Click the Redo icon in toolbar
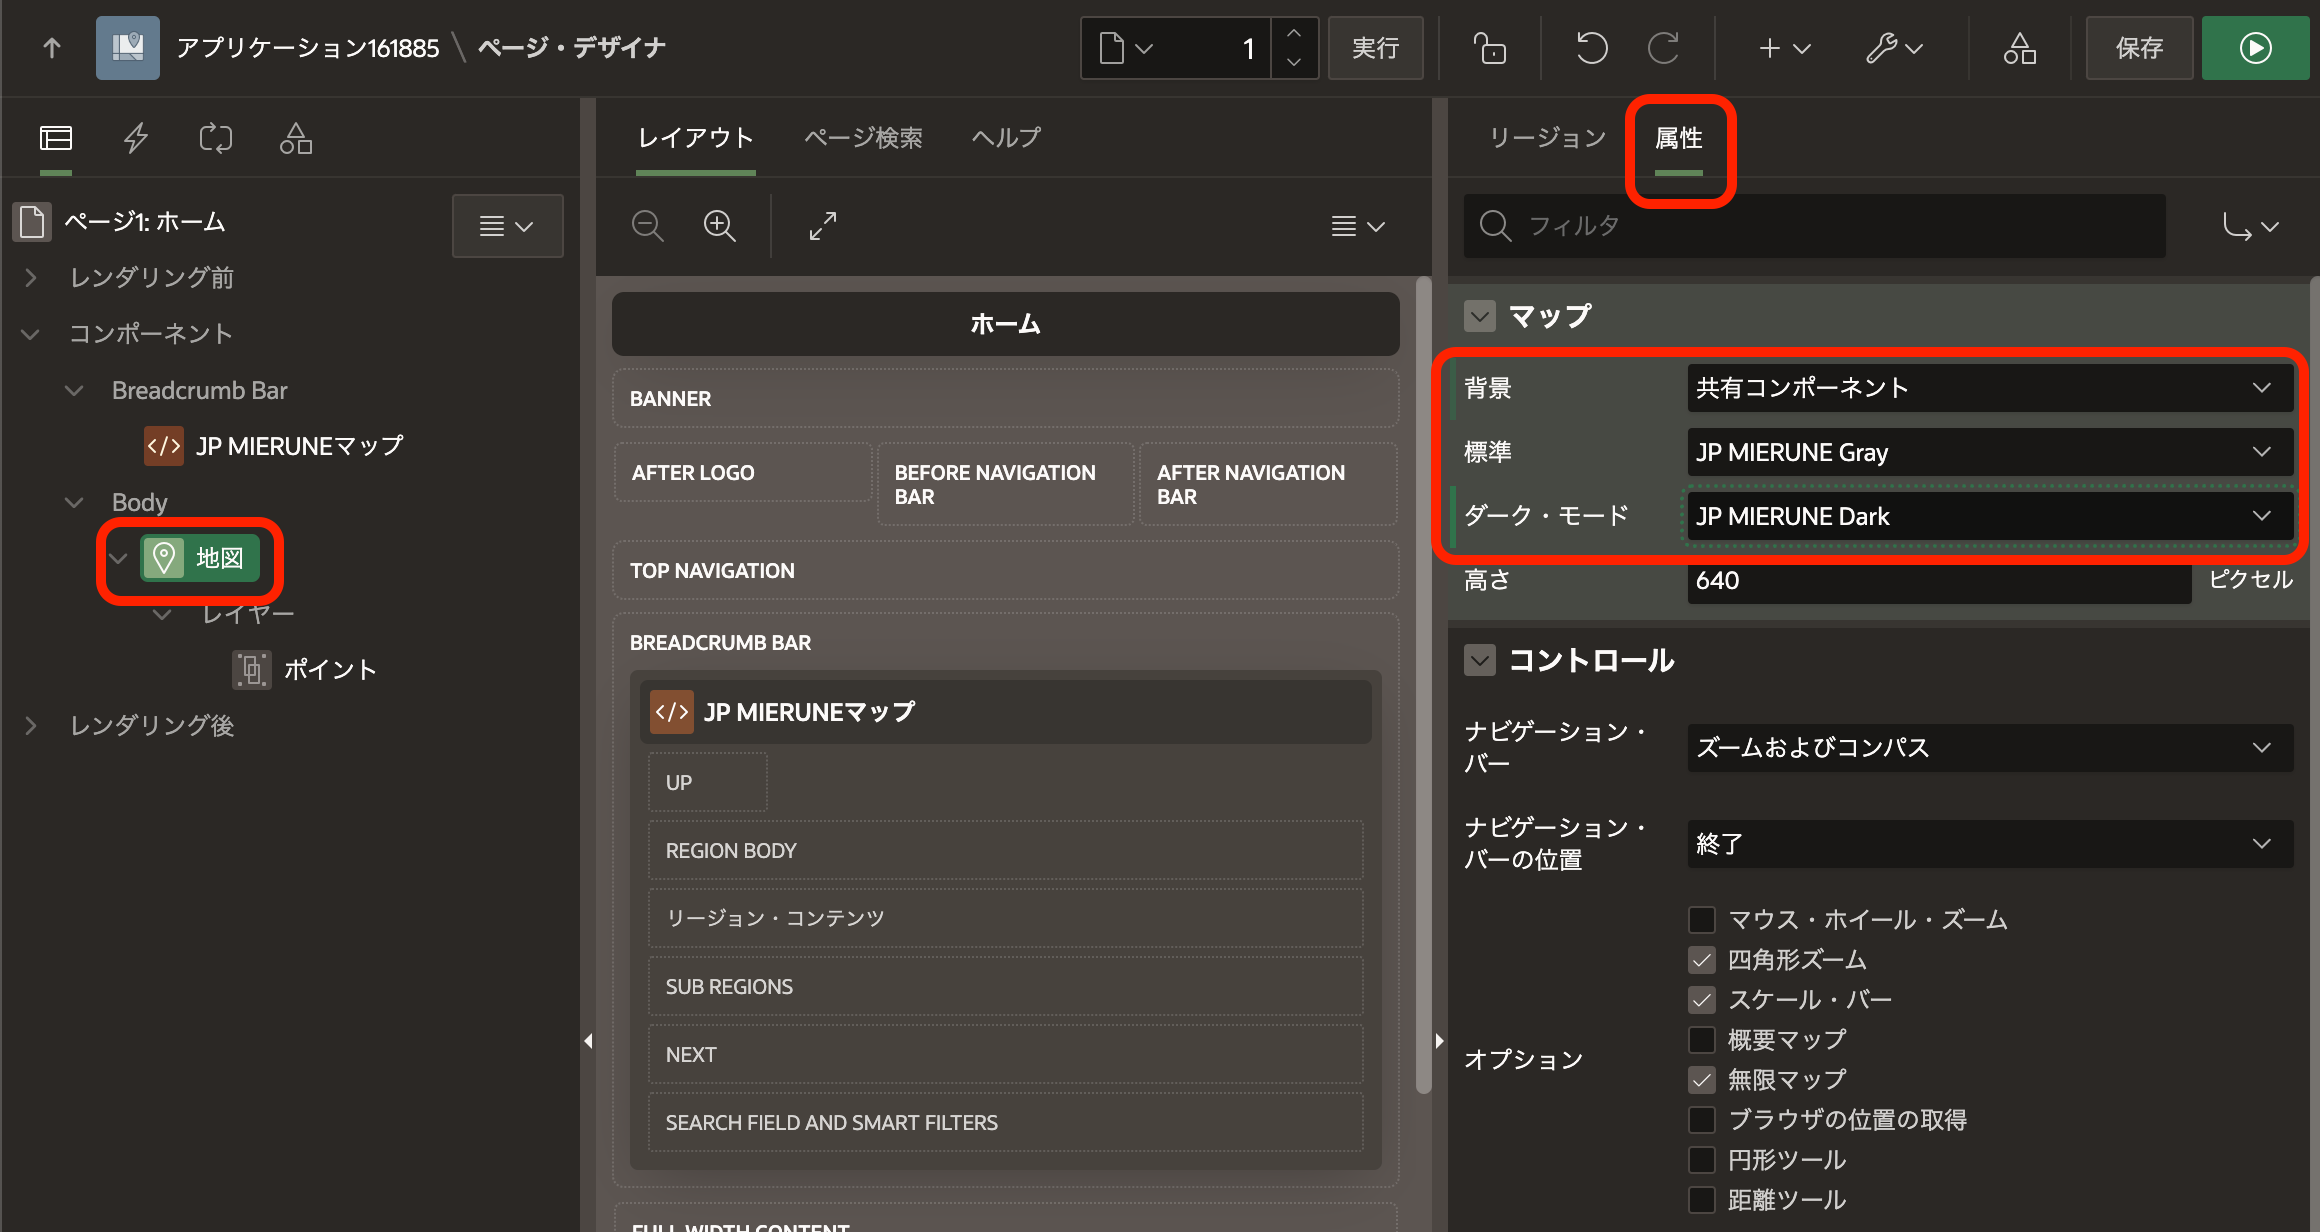This screenshot has height=1232, width=2320. point(1663,48)
